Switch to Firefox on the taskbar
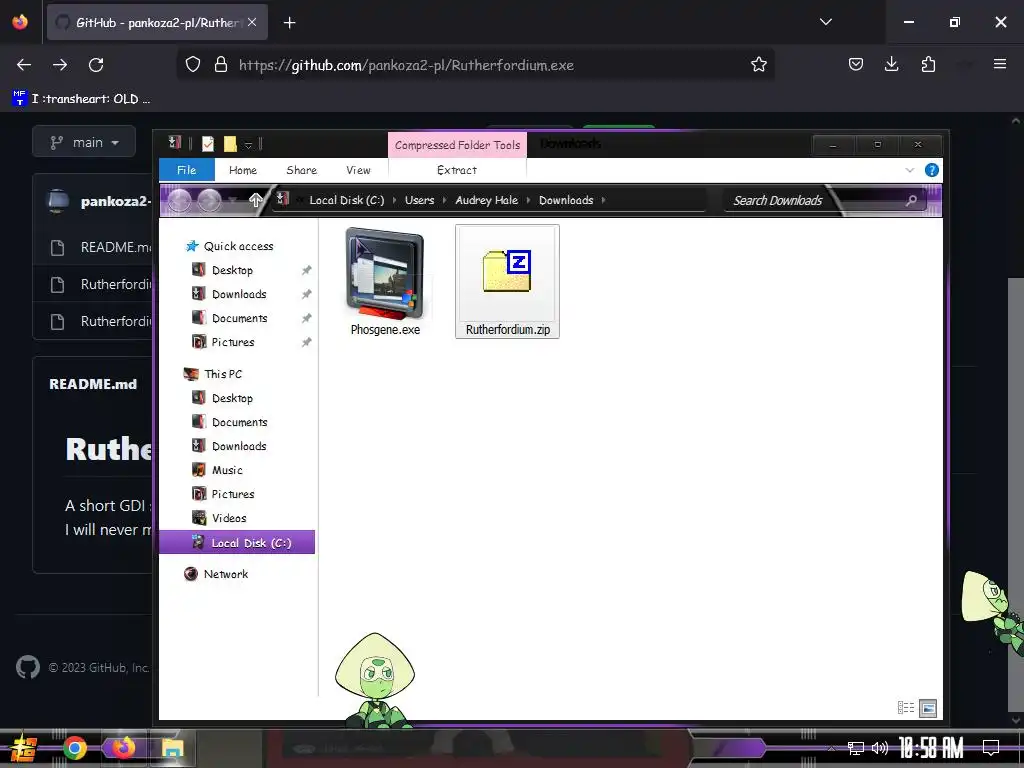 [x=122, y=748]
